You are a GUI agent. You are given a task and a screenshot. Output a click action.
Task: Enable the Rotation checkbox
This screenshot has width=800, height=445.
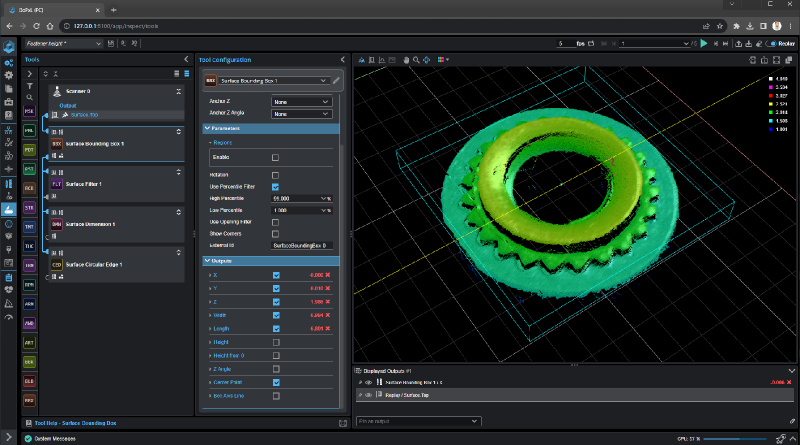tap(275, 175)
